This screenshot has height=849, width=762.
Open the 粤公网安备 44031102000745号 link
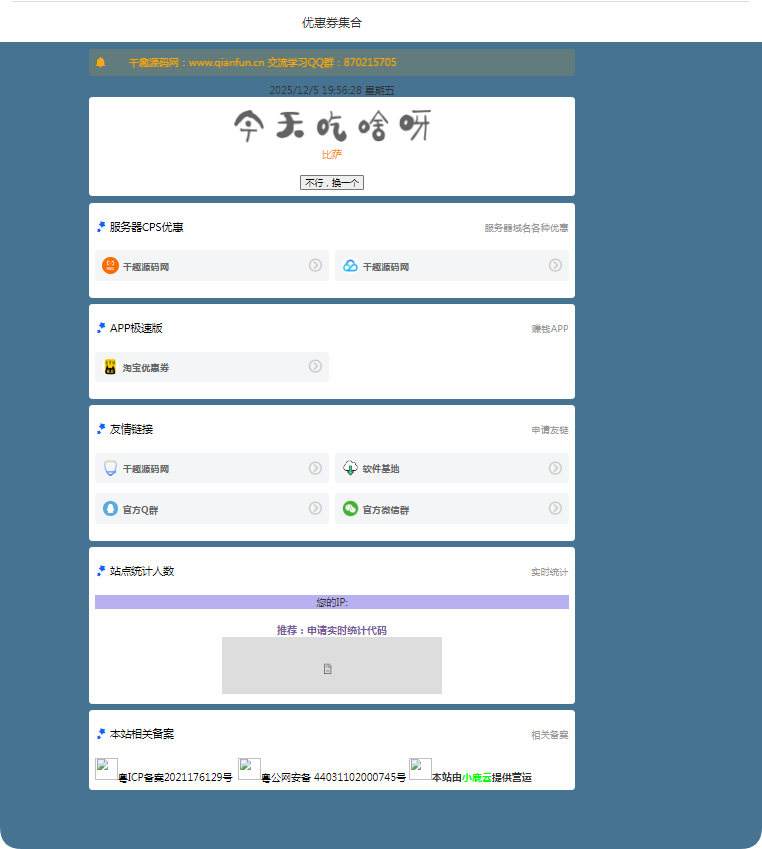[x=334, y=778]
